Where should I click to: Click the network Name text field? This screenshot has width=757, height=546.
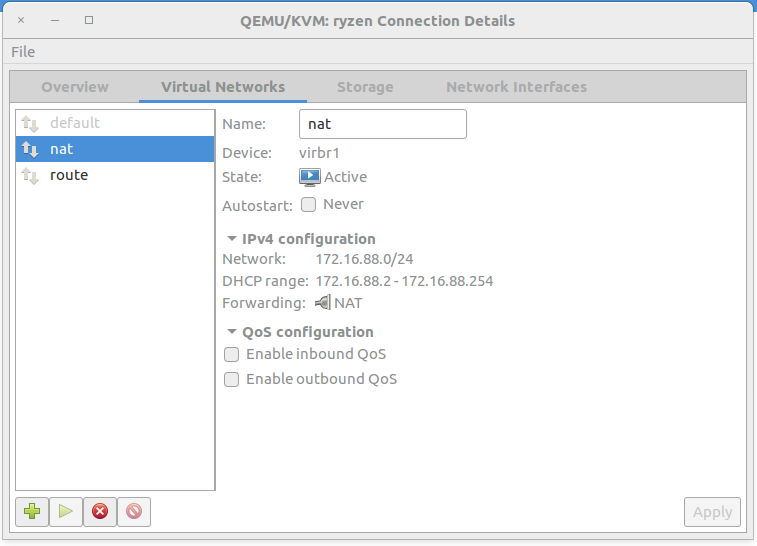382,124
